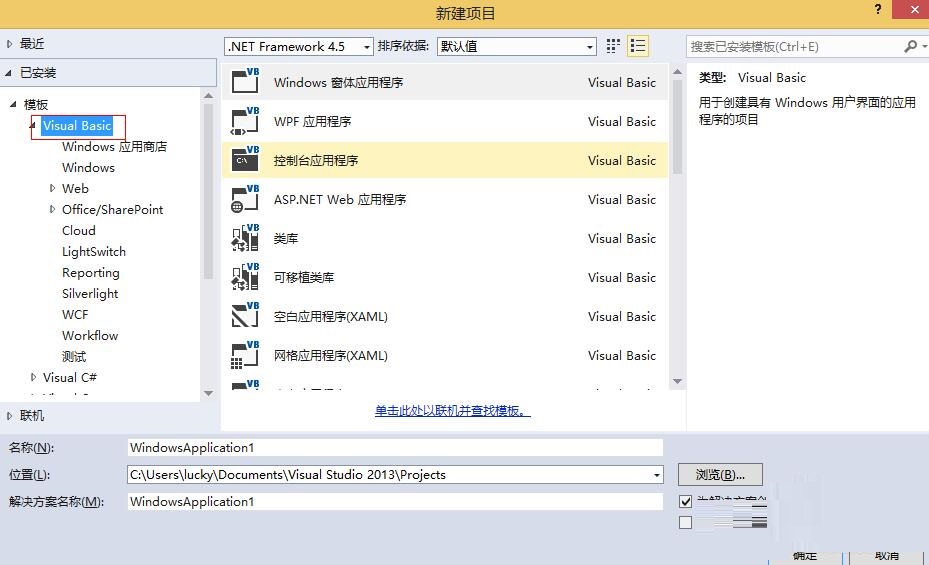This screenshot has width=929, height=565.
Task: Select 网格应用程序(XAML) template name
Action: [x=331, y=356]
